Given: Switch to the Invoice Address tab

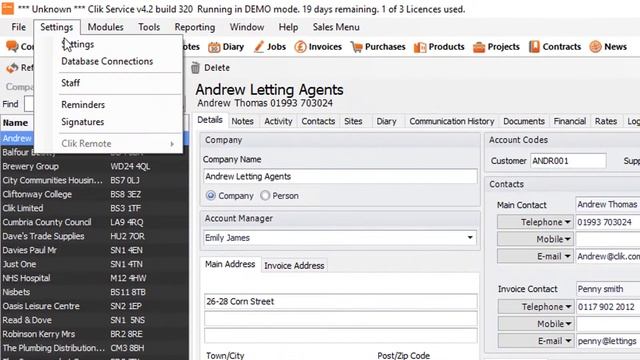Looking at the screenshot, I should click(x=294, y=265).
